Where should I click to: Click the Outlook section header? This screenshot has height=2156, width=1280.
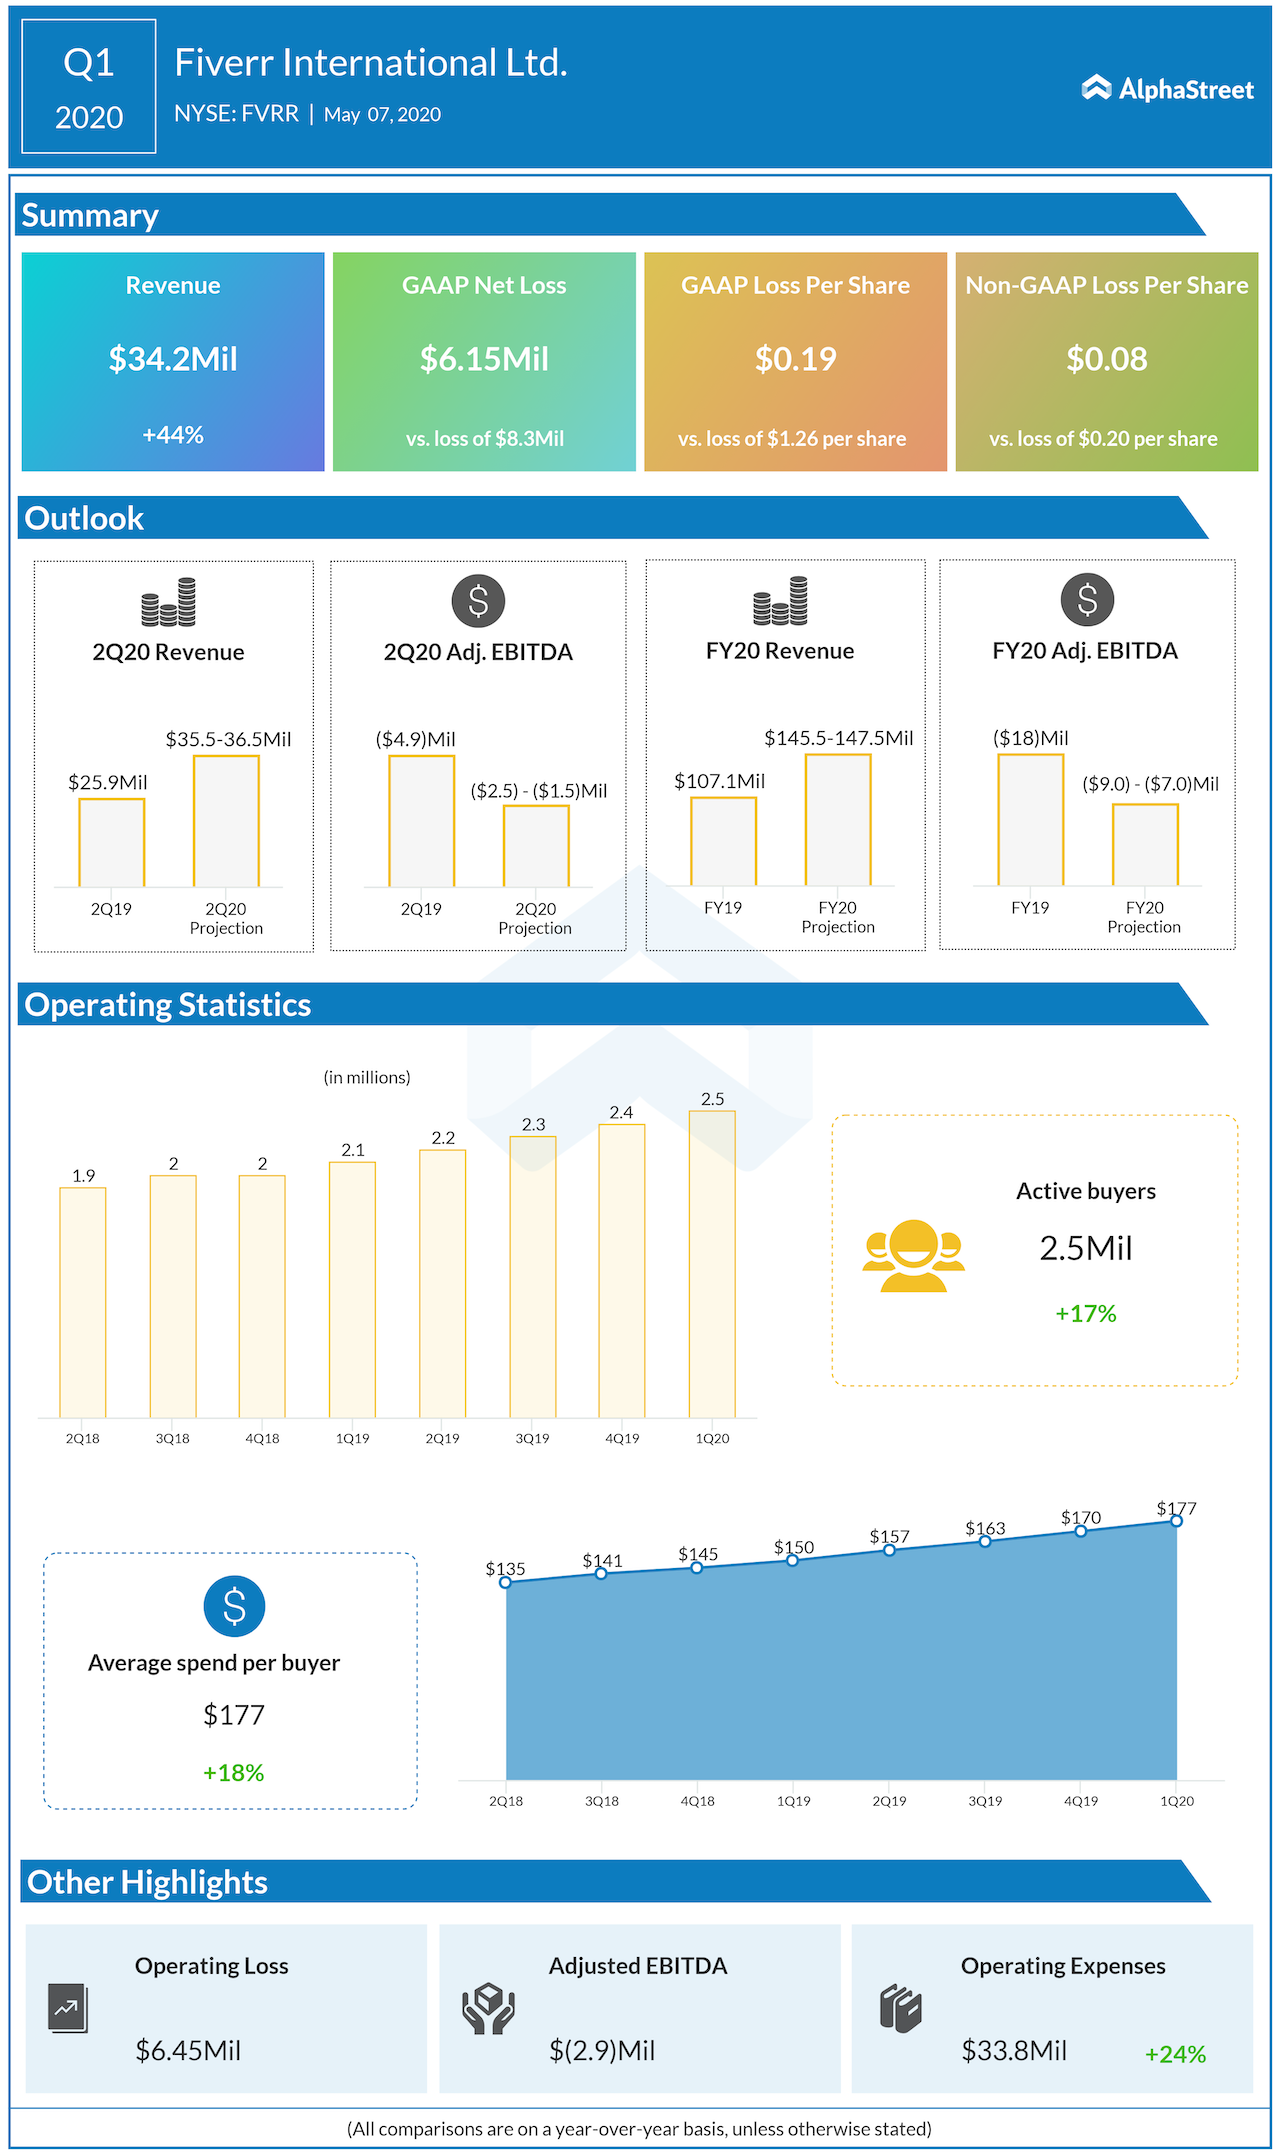(84, 518)
